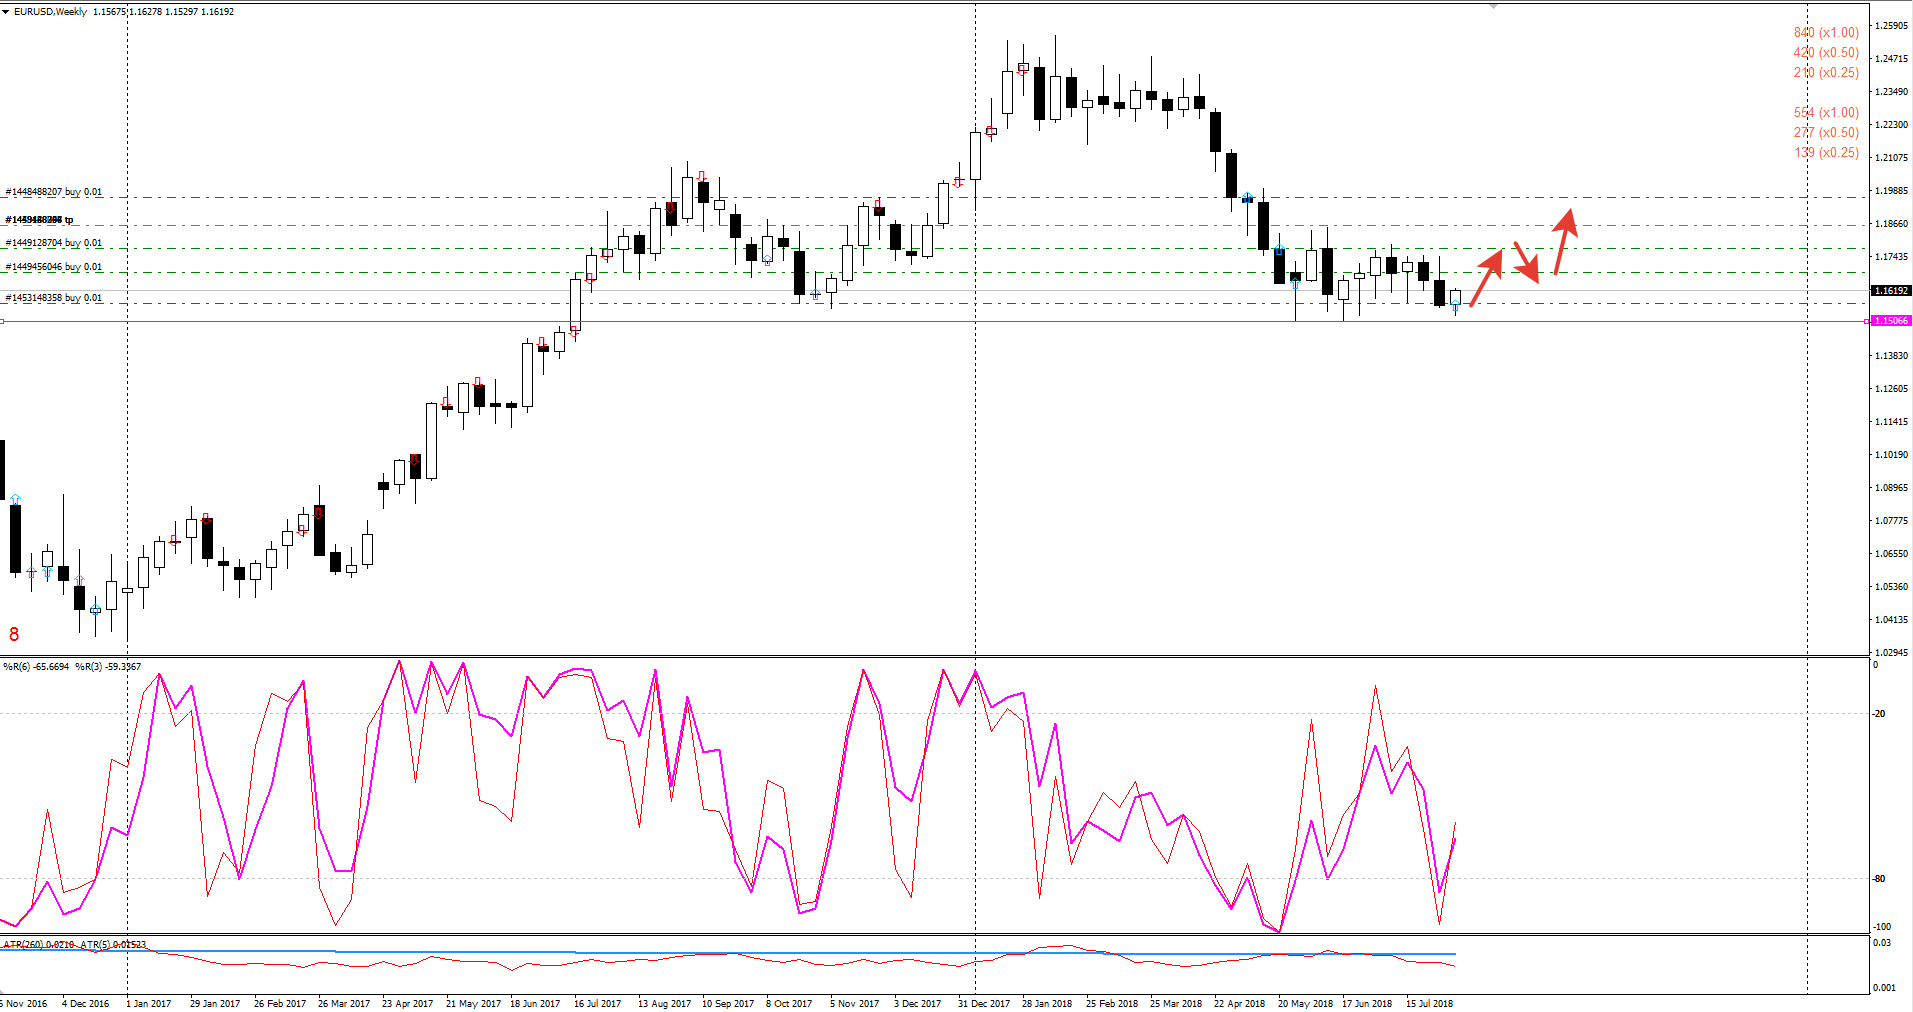Screen dimensions: 1913x1012
Task: Click the -100 level on the %R scale
Action: point(1881,927)
